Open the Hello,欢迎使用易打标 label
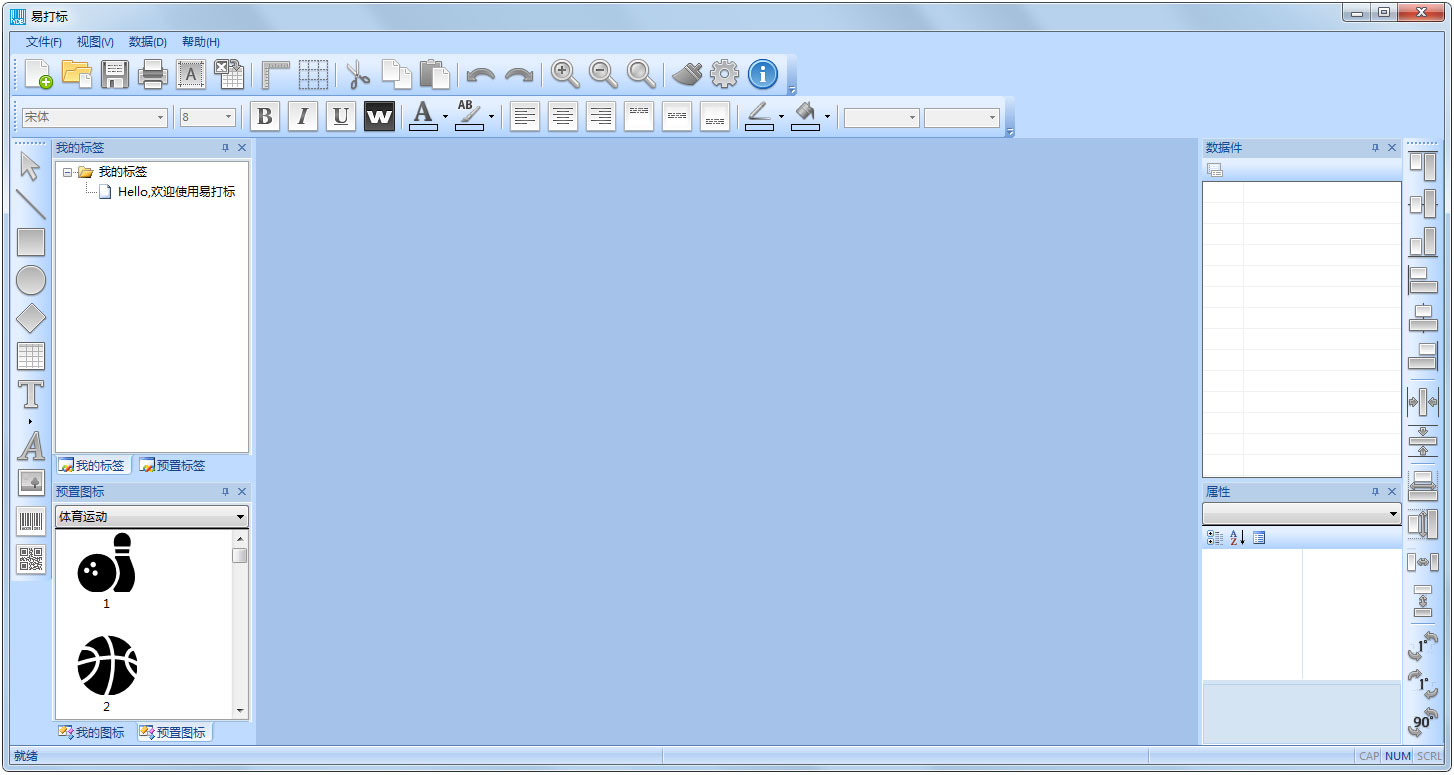Image resolution: width=1454 pixels, height=775 pixels. pyautogui.click(x=176, y=192)
